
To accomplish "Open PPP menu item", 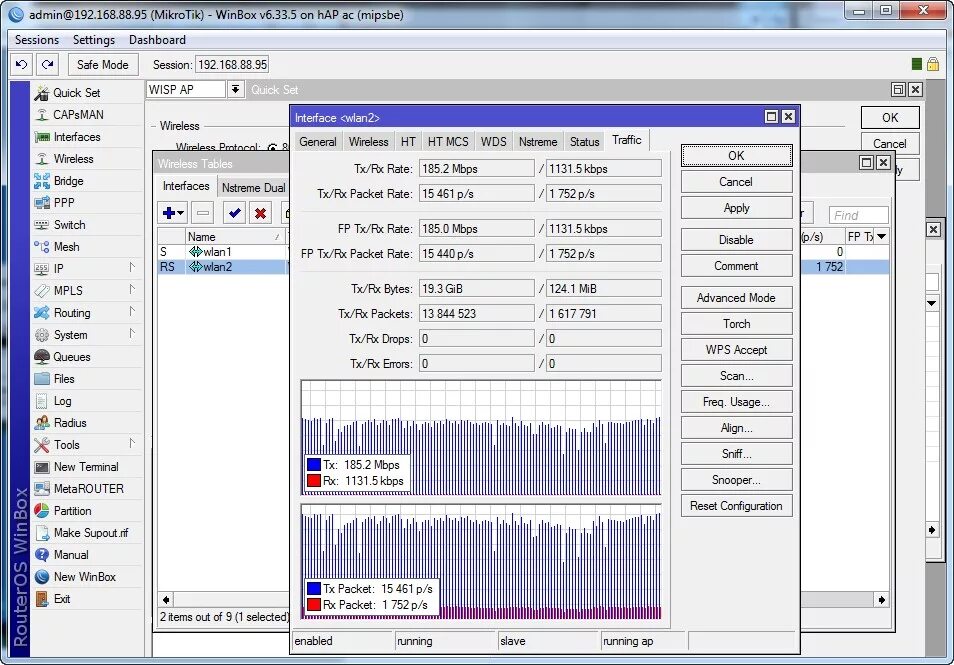I will pos(64,203).
